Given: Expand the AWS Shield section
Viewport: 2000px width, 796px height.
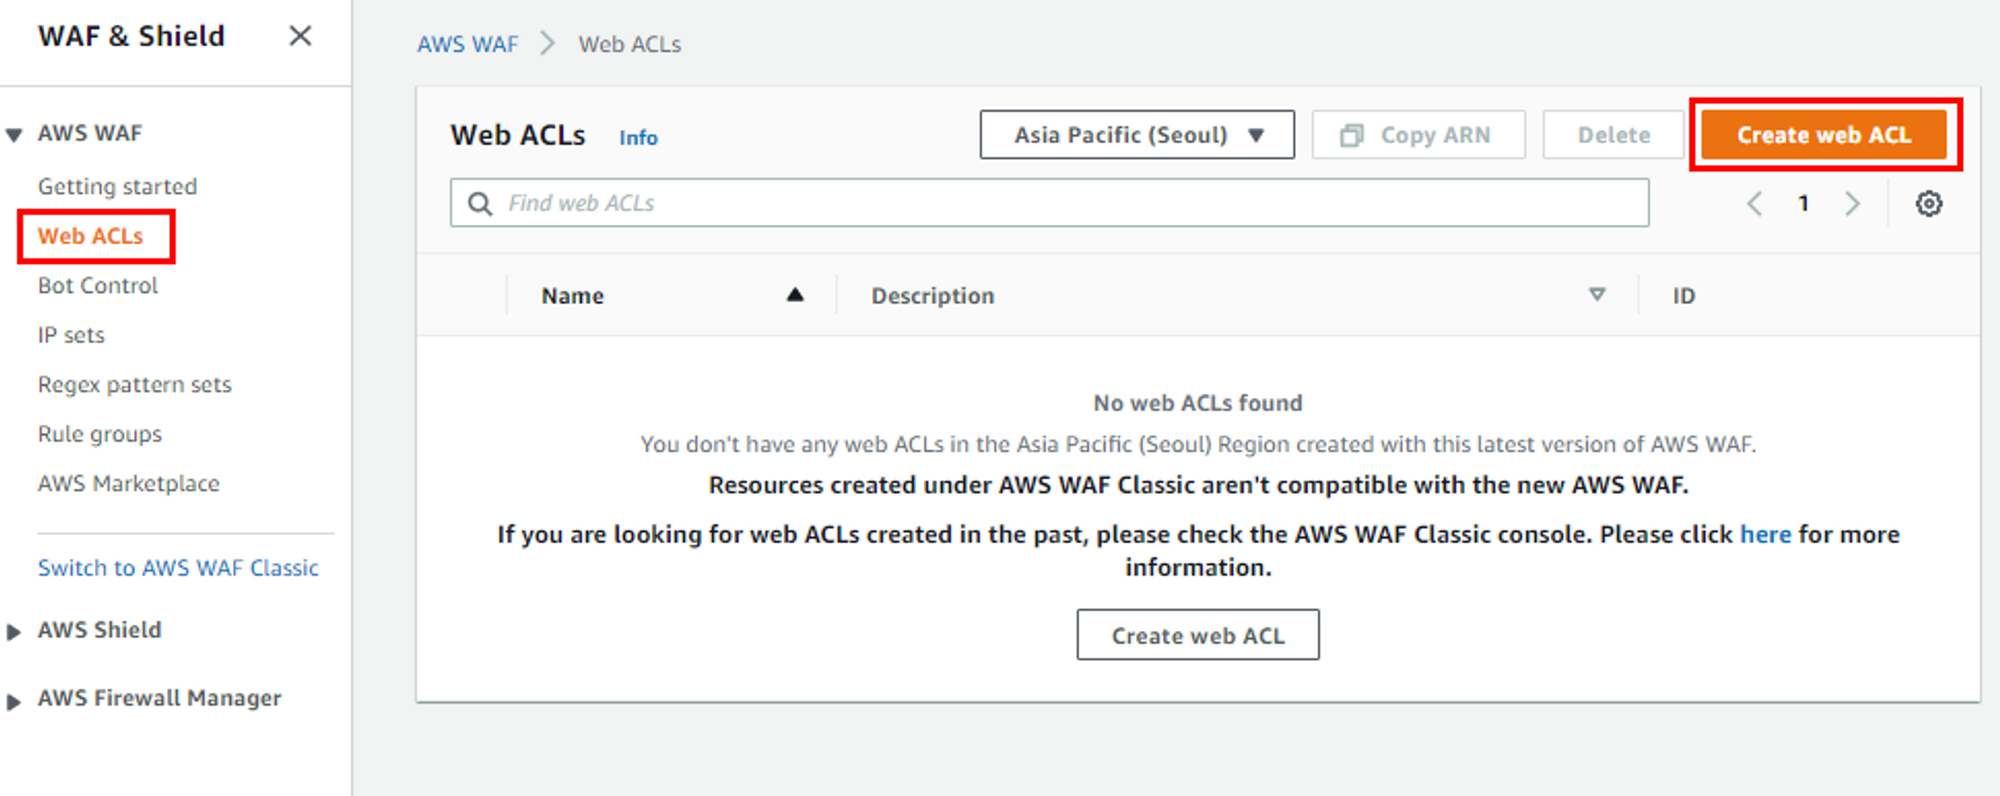Looking at the screenshot, I should 14,631.
